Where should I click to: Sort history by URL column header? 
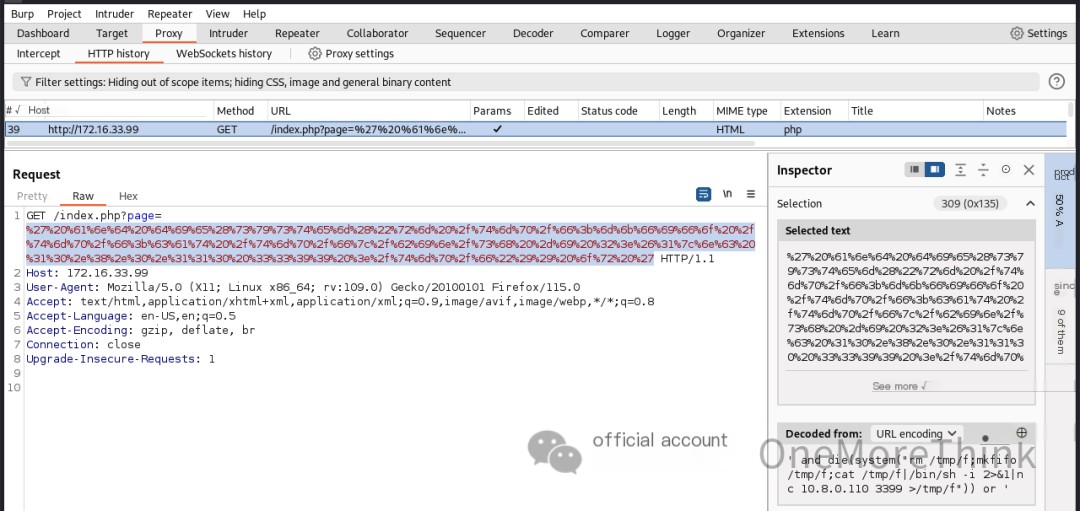tap(368, 110)
